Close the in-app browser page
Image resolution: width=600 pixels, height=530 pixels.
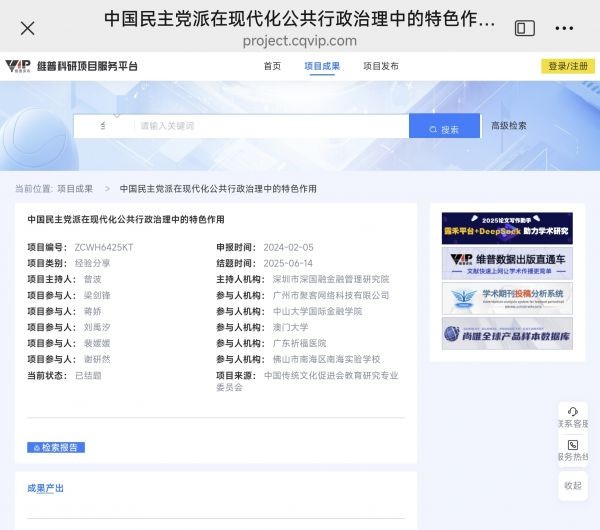click(x=28, y=28)
